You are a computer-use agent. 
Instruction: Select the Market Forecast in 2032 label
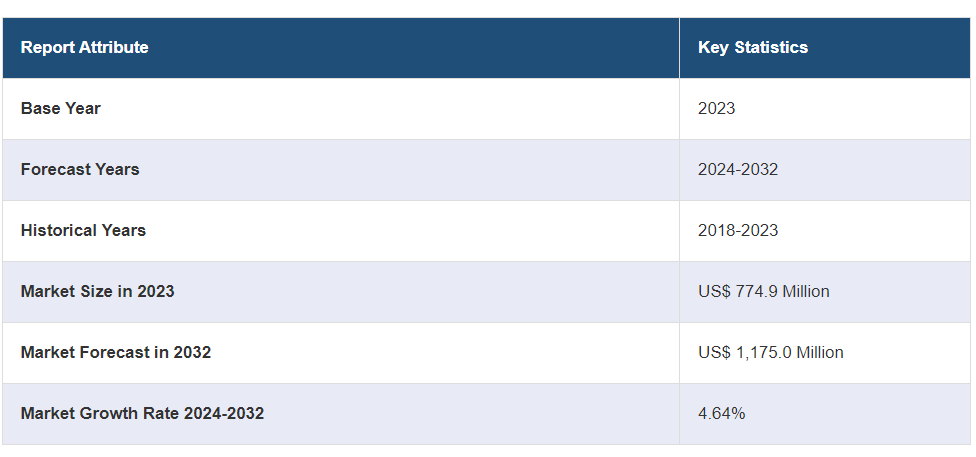click(x=115, y=352)
